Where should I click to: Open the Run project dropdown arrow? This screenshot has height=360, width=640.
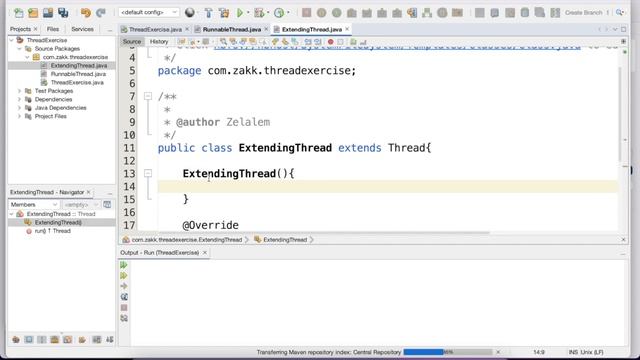pos(248,13)
